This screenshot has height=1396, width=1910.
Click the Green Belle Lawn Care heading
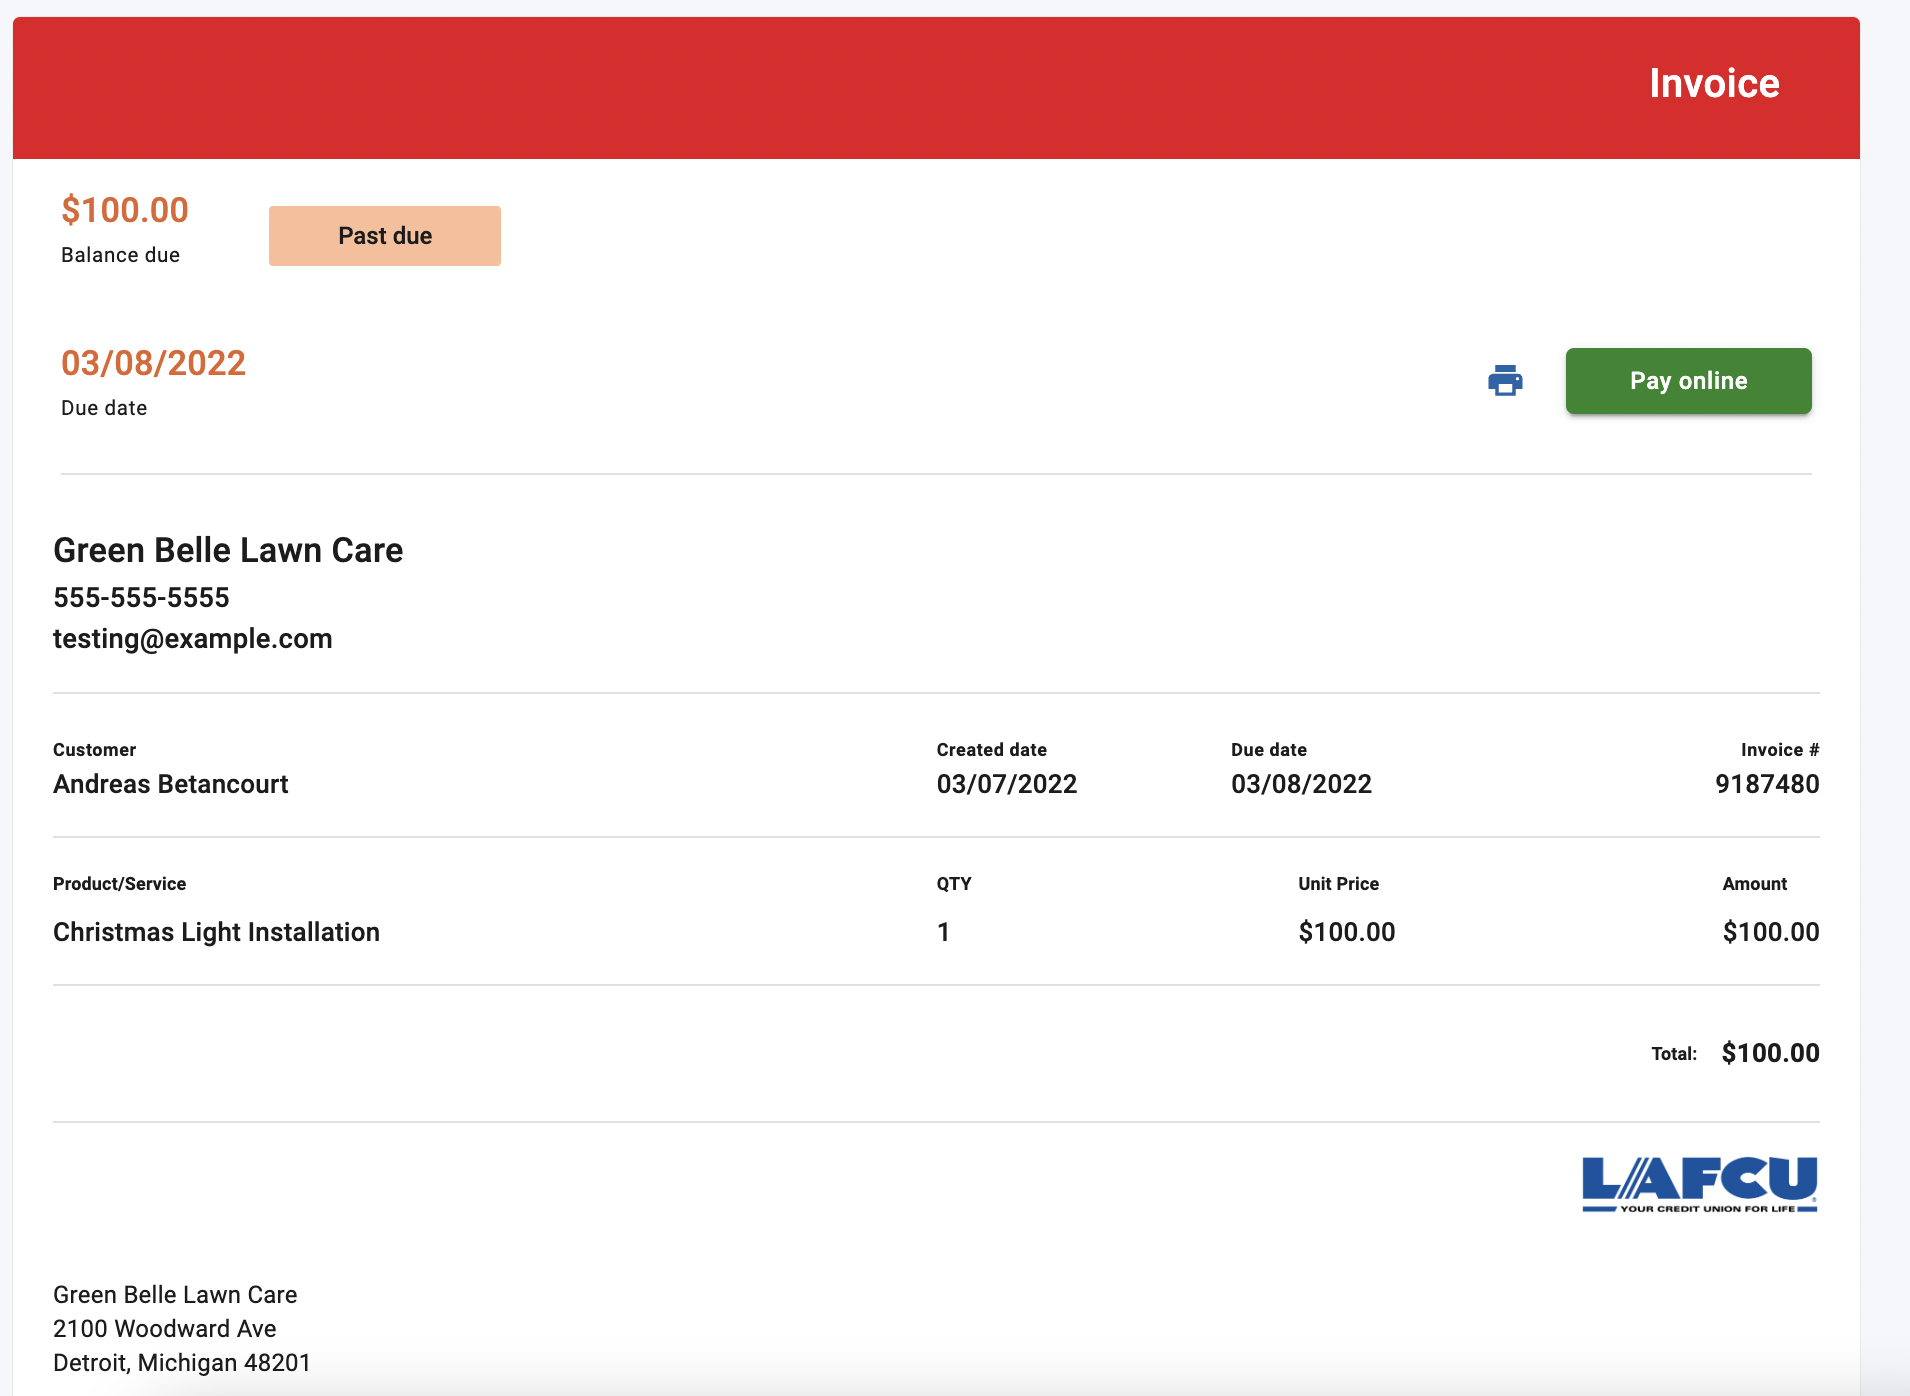228,550
